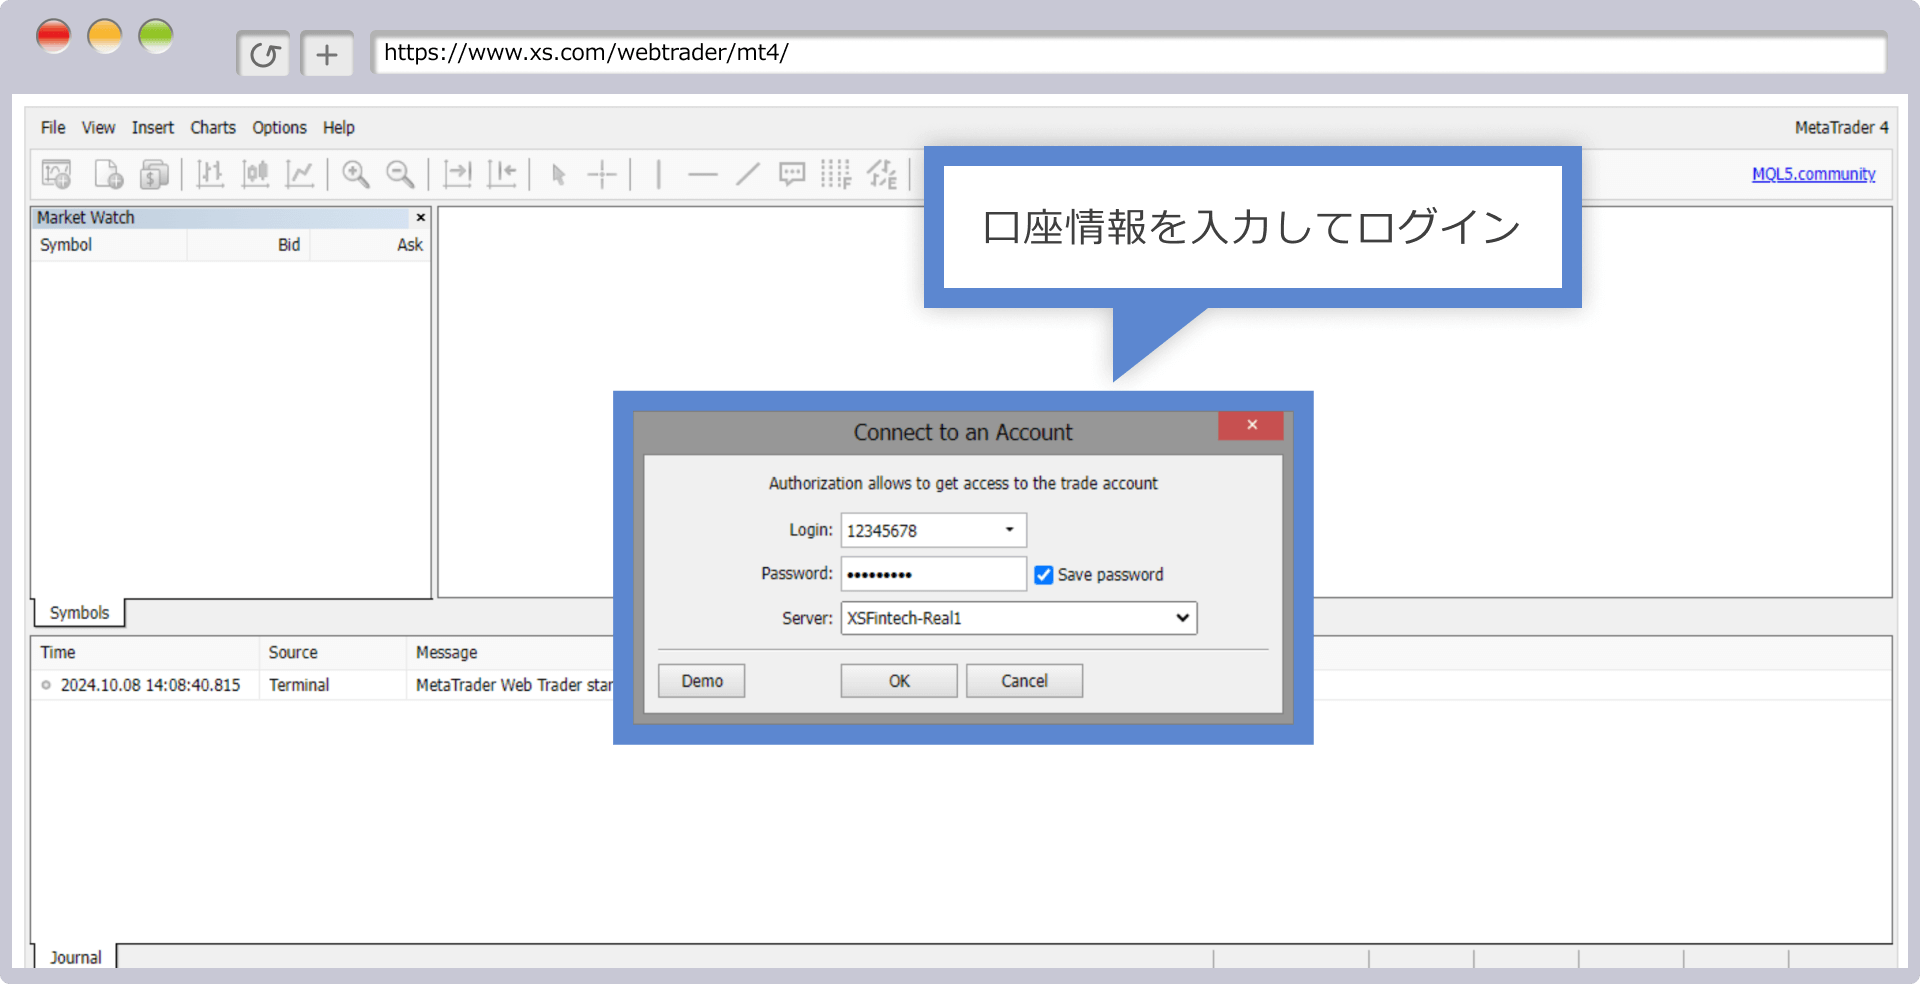Zoom in on the chart
The image size is (1920, 984).
coord(356,174)
